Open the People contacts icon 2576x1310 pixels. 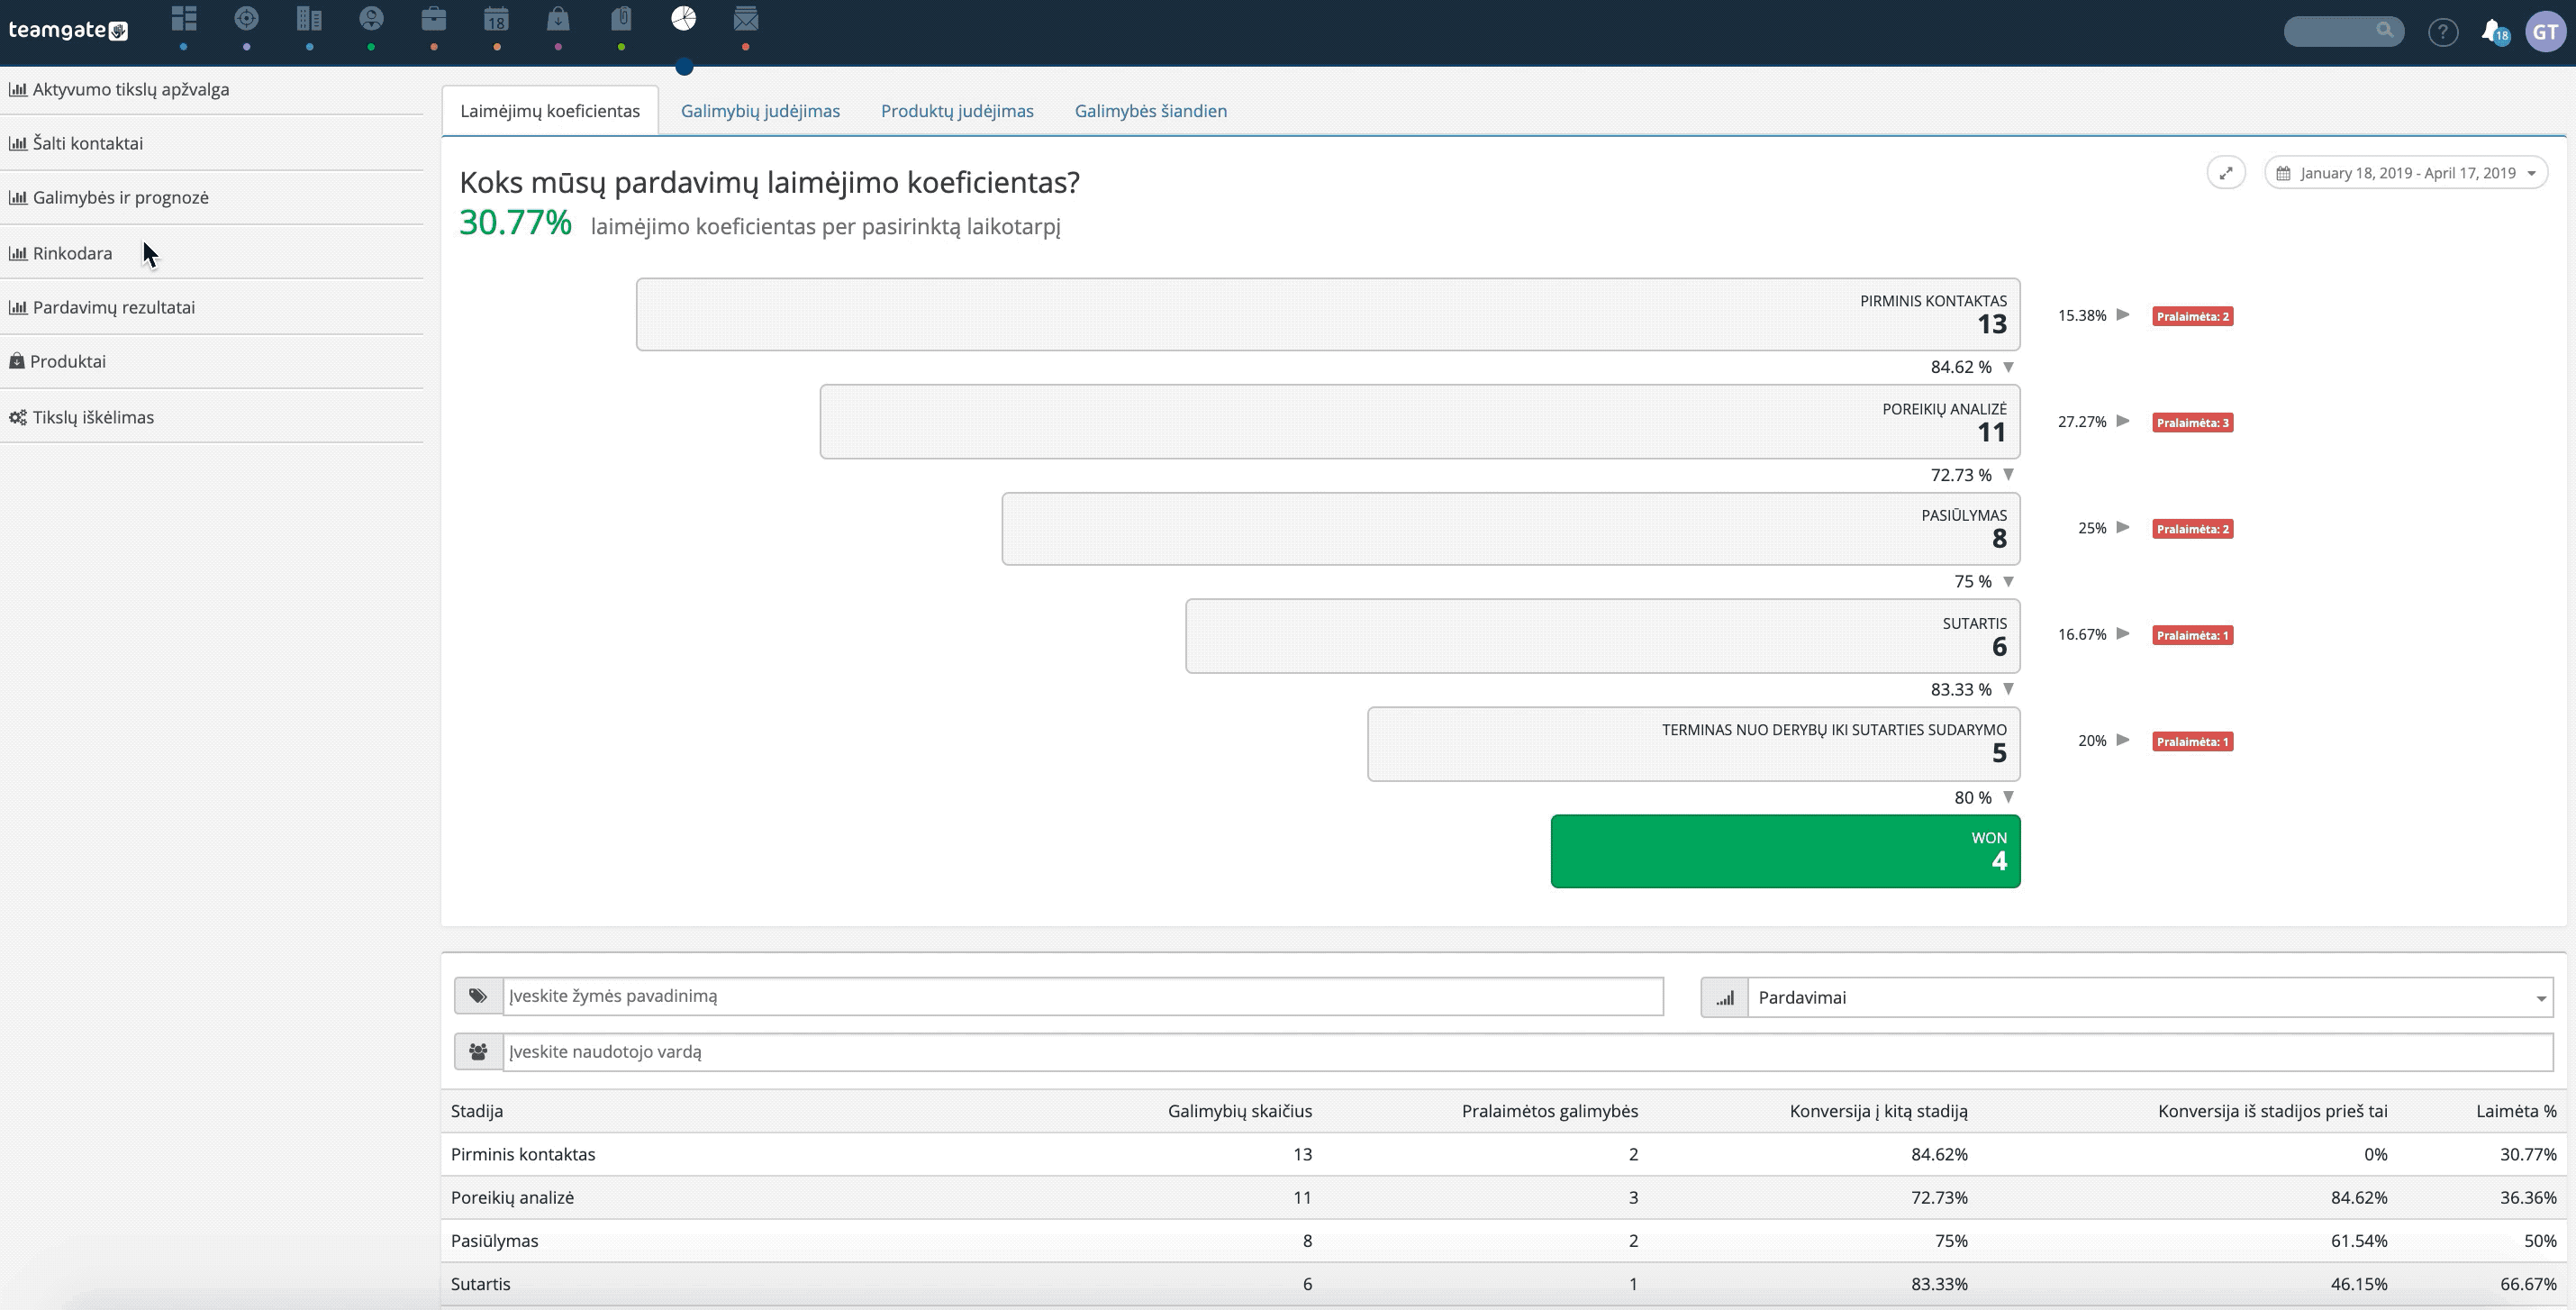point(371,19)
